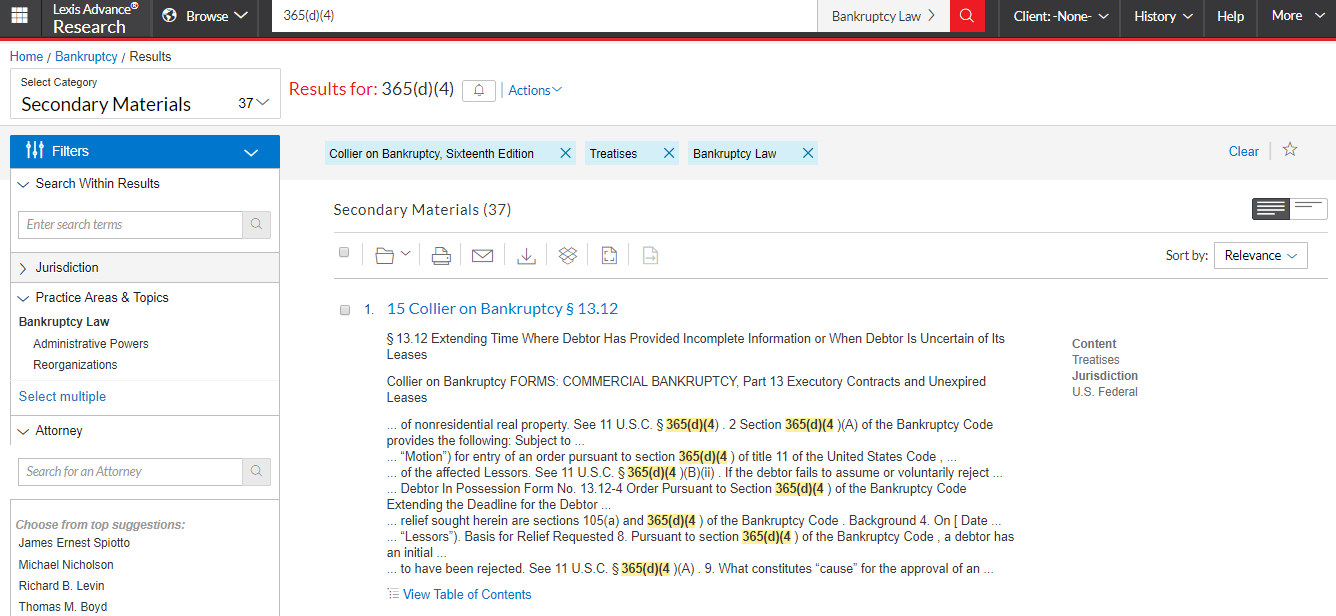Open the Browse dropdown menu
The height and width of the screenshot is (616, 1336).
pyautogui.click(x=204, y=16)
